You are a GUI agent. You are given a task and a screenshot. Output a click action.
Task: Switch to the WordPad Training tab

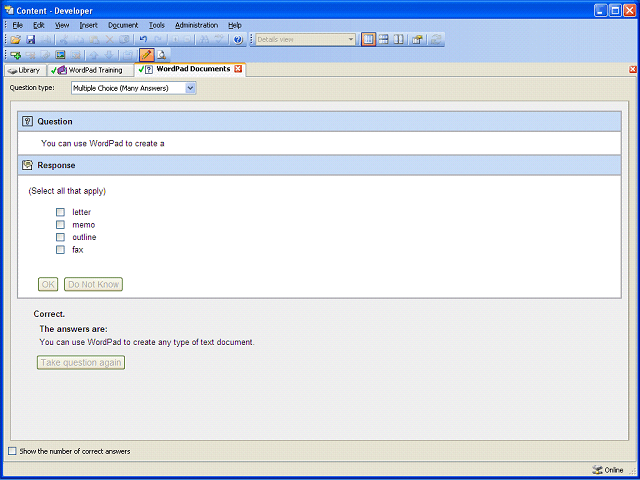(91, 70)
